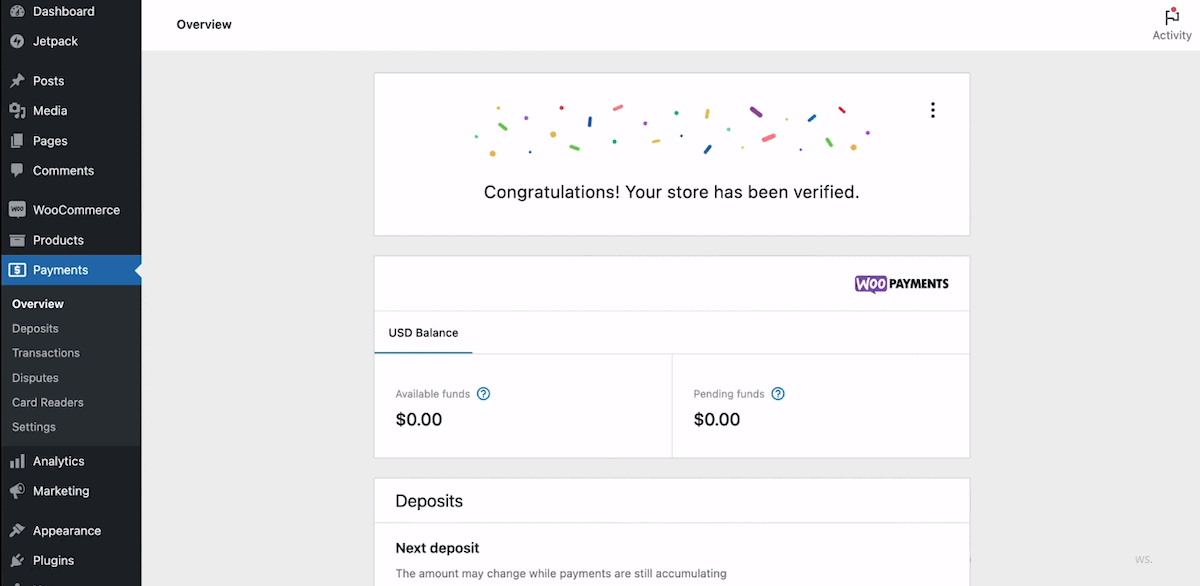Open Card Readers submenu page
The image size is (1200, 586).
[48, 402]
